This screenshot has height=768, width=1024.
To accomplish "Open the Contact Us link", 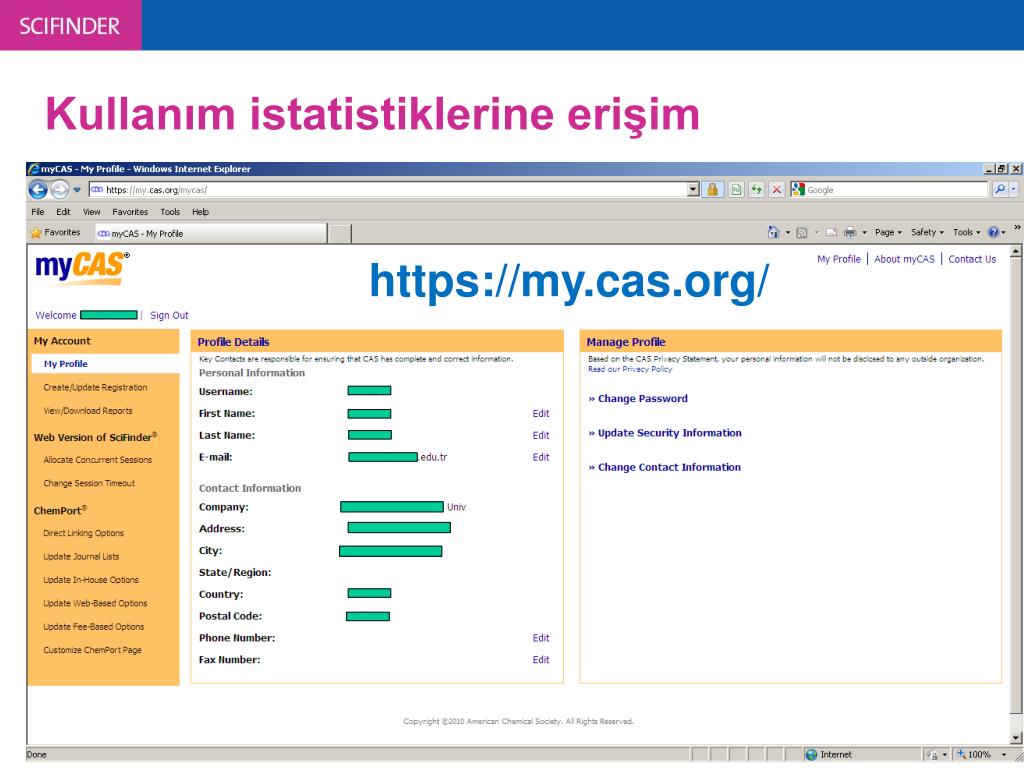I will point(972,259).
